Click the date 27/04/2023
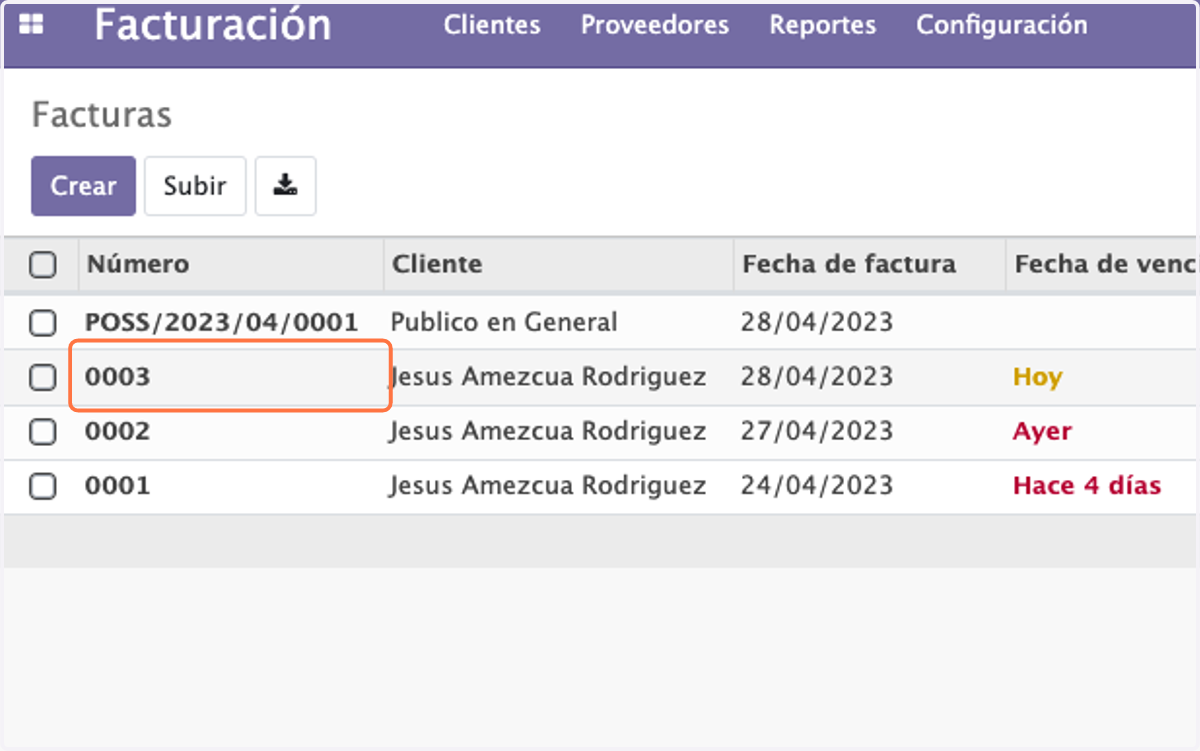1200x751 pixels. tap(816, 432)
